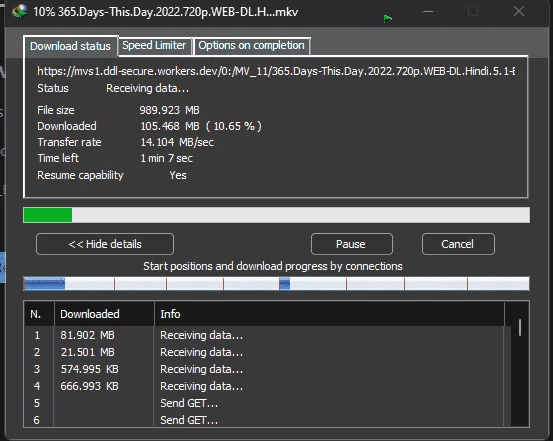Click the connections progress segment bar

[x=276, y=284]
